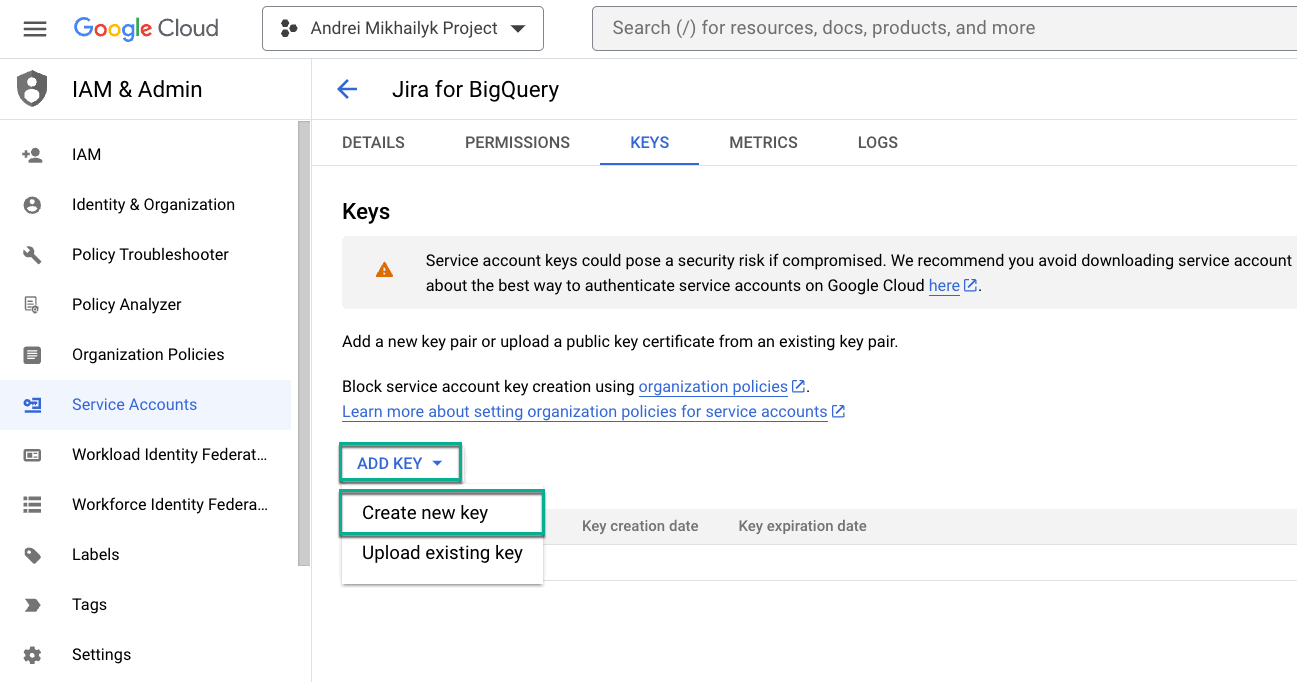Click the here link in the warning
1297x682 pixels.
click(x=943, y=285)
